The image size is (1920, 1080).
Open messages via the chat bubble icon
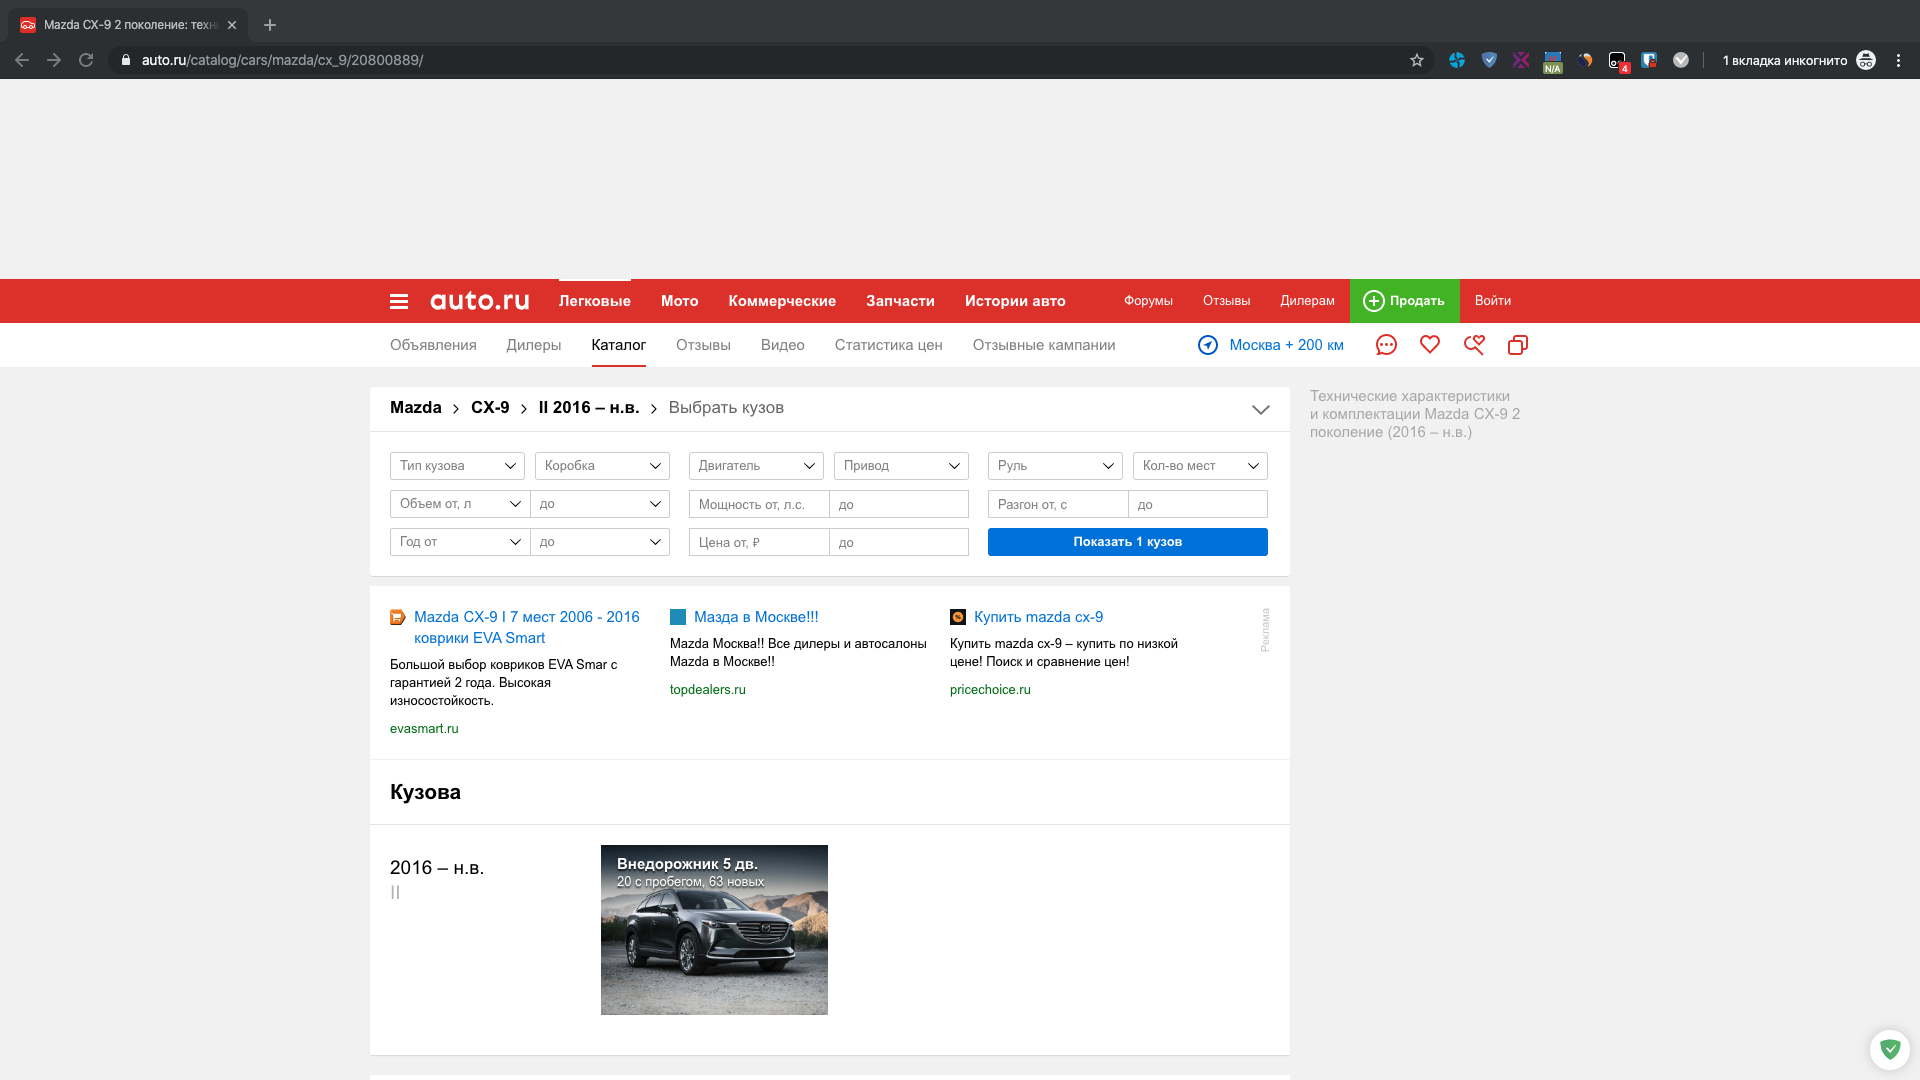click(x=1386, y=344)
